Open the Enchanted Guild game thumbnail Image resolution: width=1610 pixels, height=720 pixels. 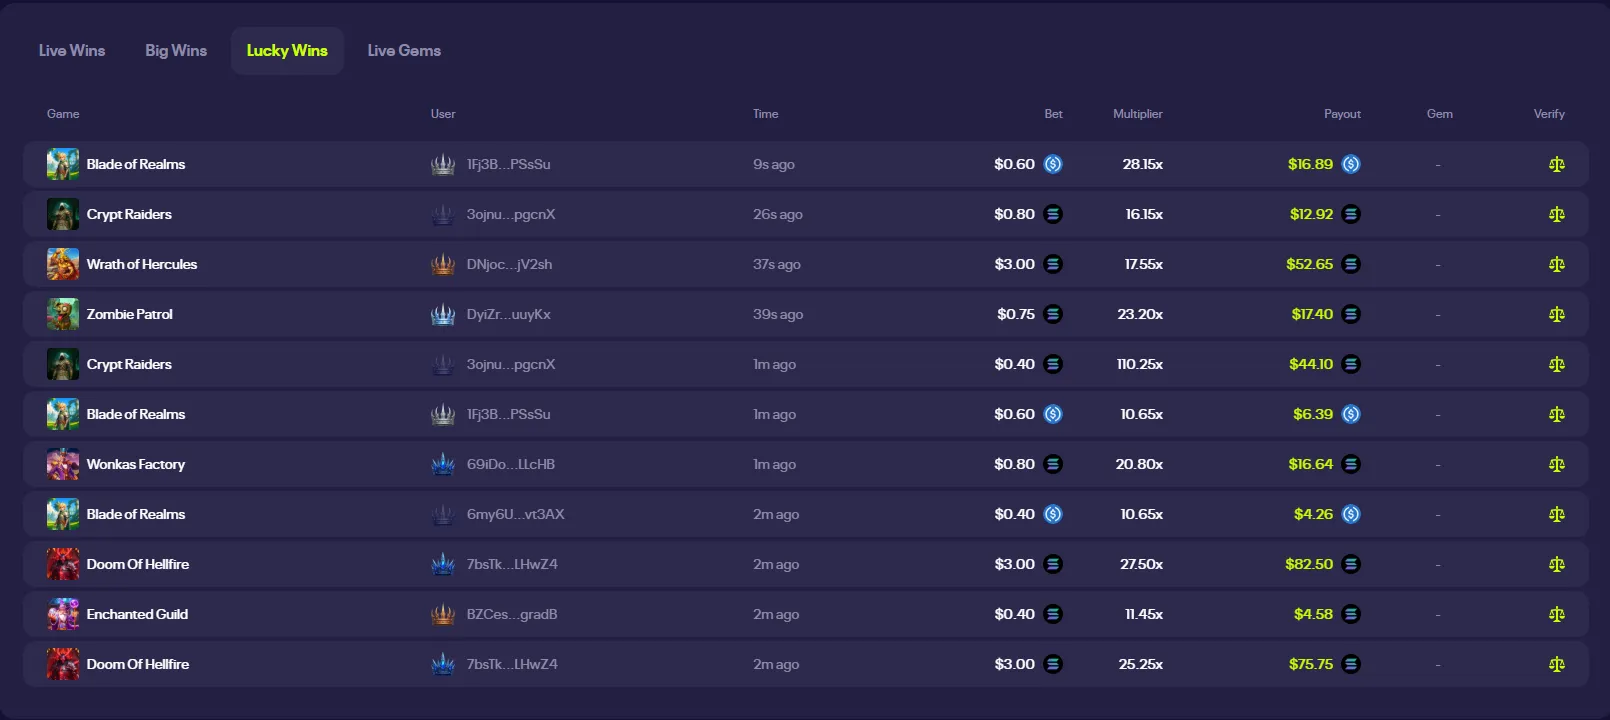tap(63, 614)
